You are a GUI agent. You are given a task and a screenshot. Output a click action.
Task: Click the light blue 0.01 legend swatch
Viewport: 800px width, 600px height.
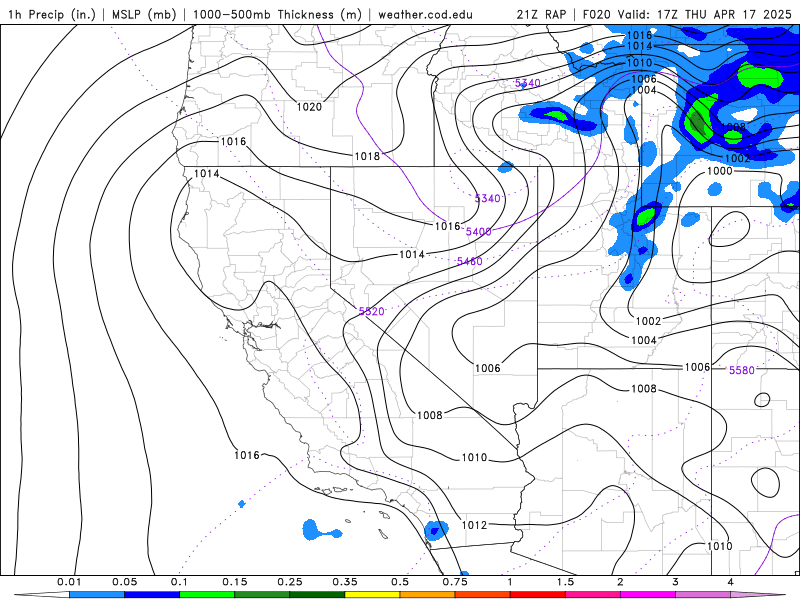point(97,595)
